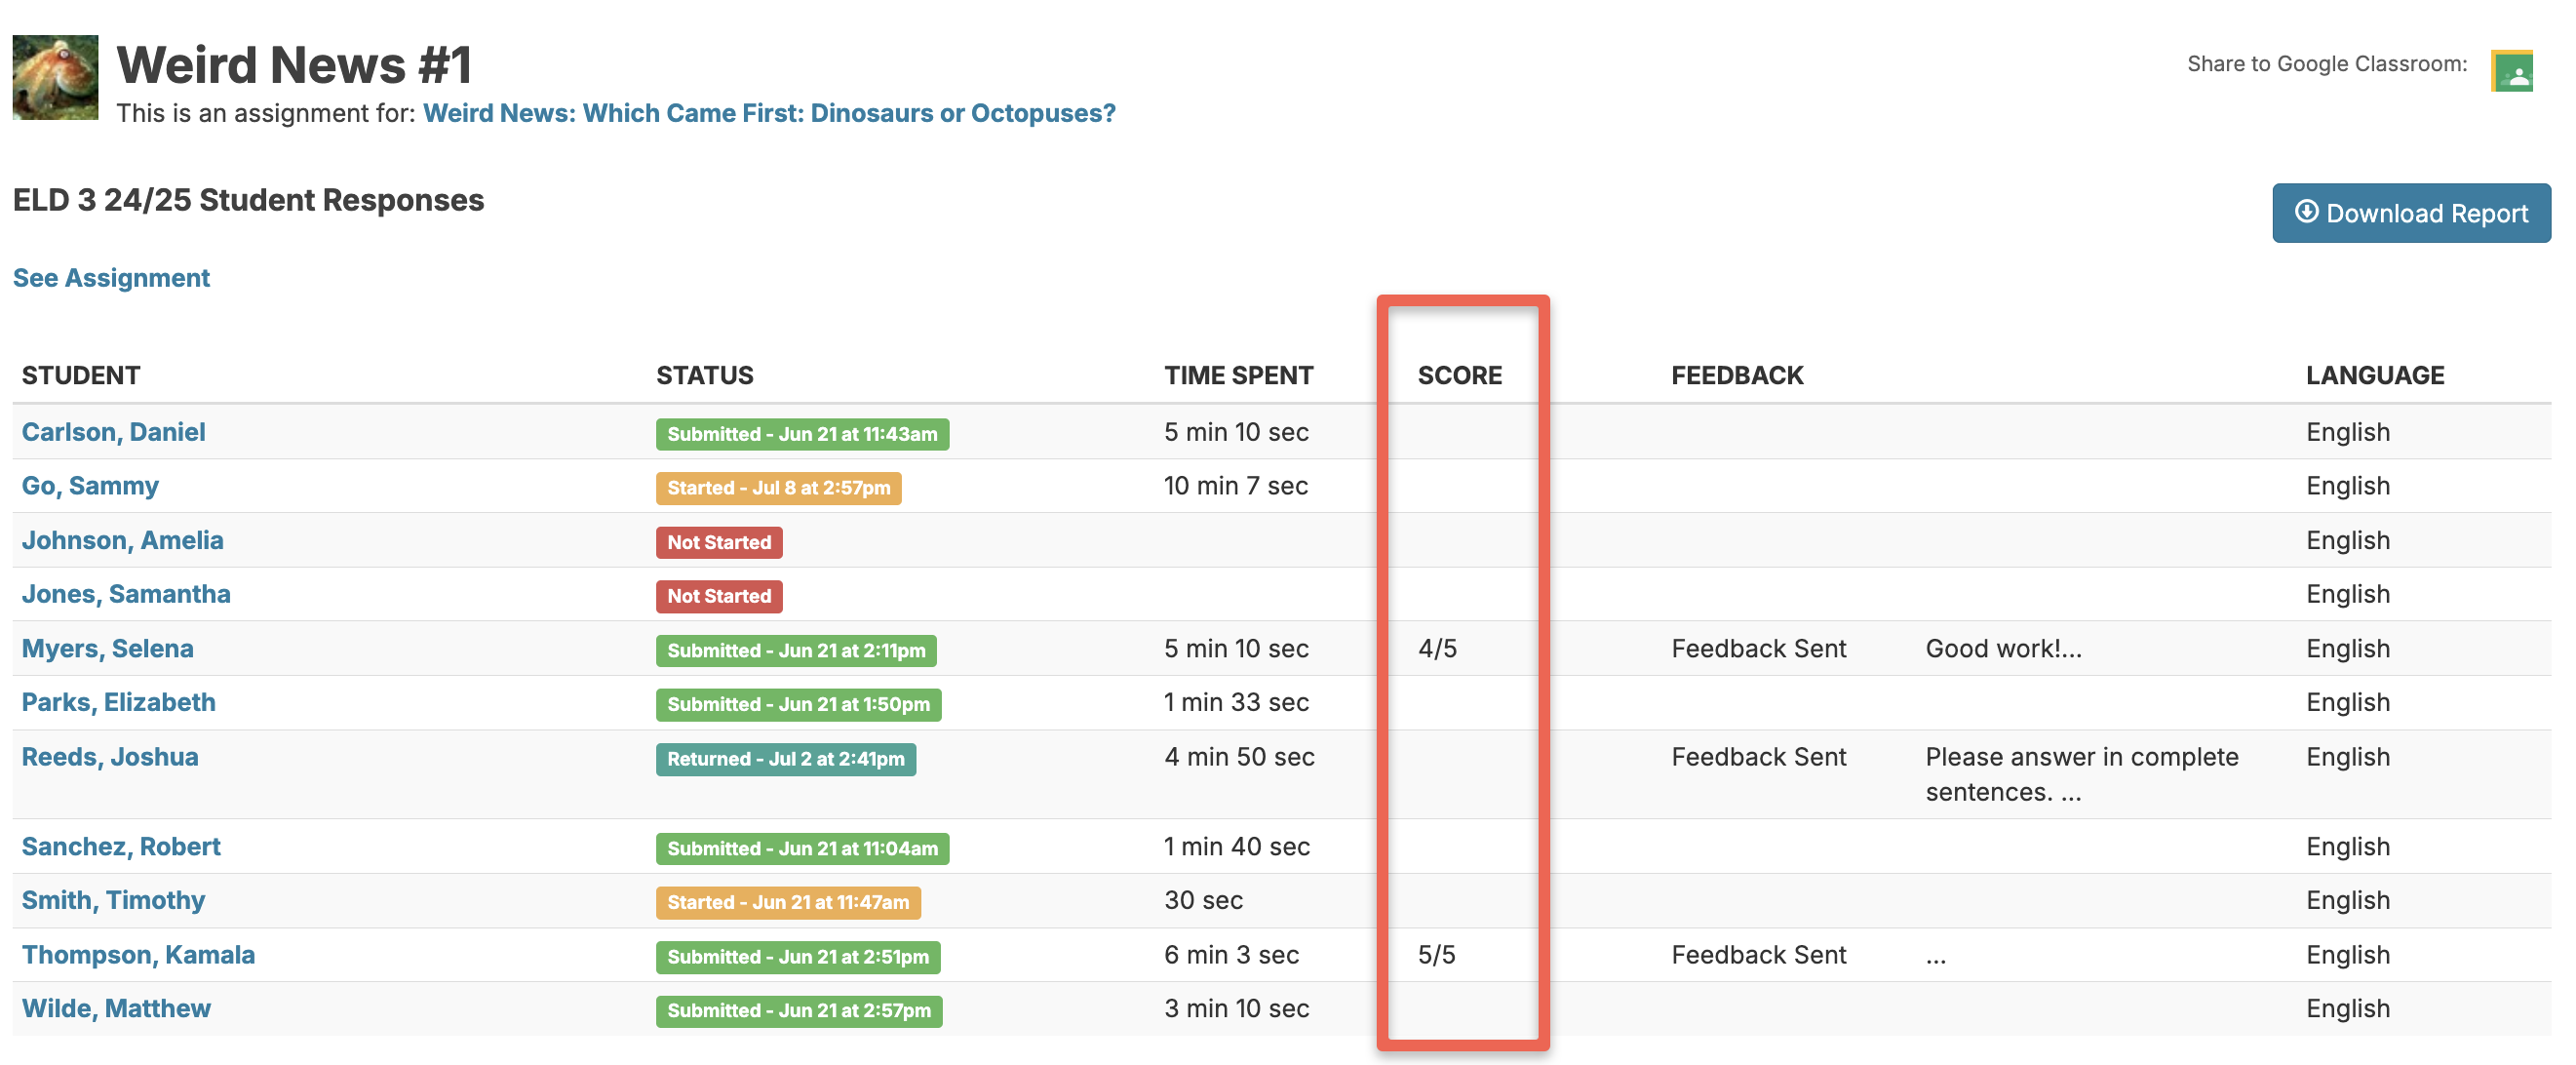Click the octopus assignment thumbnail
Screen dimensions: 2576x1065
pyautogui.click(x=55, y=77)
